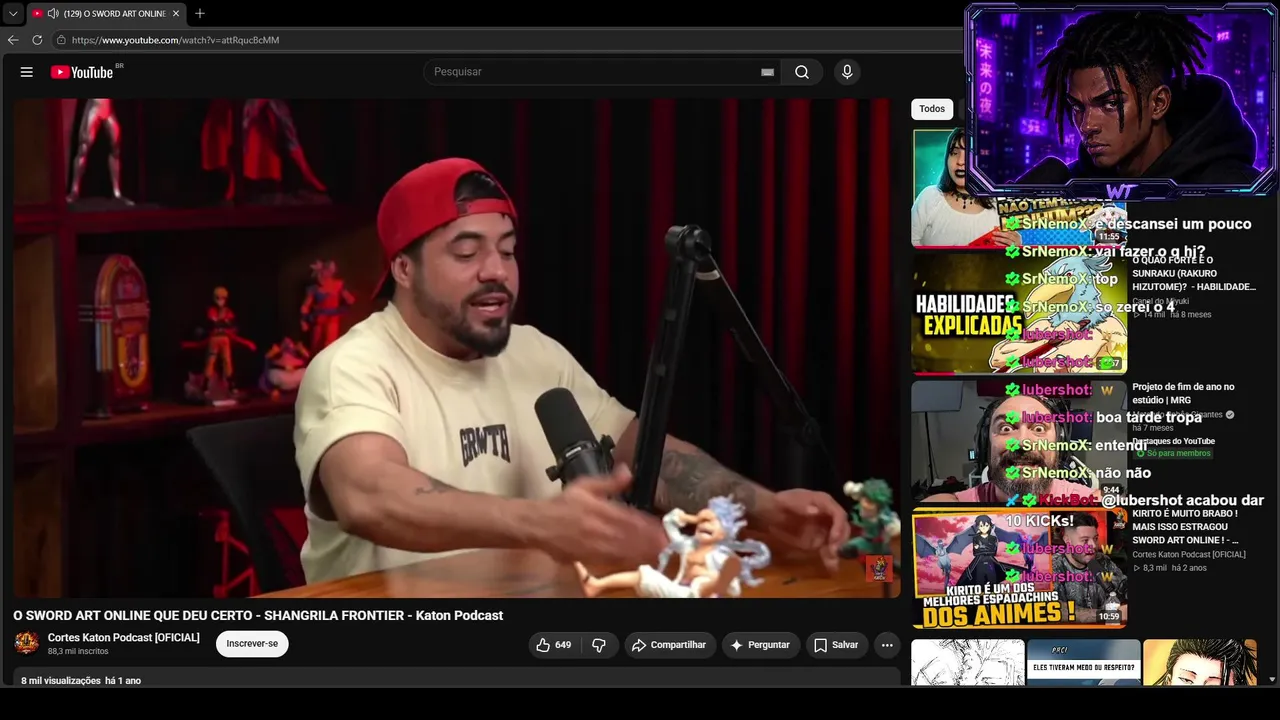
Task: Open the channel avatar below the video
Action: click(27, 643)
